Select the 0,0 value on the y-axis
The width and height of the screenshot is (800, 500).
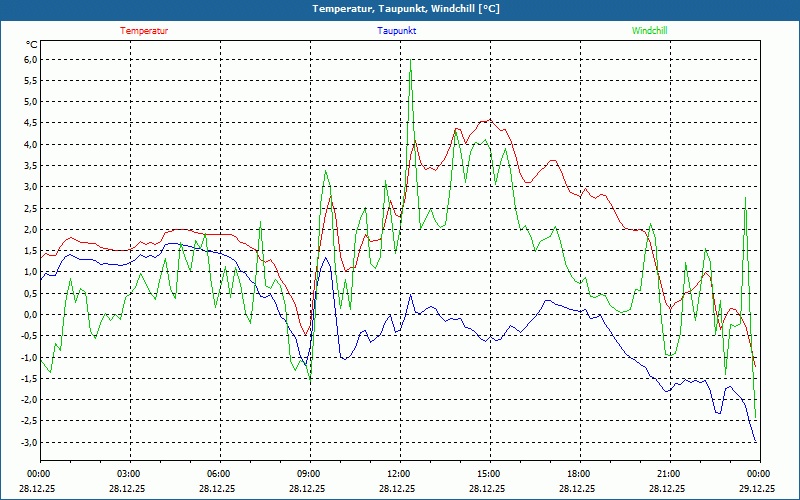(30, 315)
